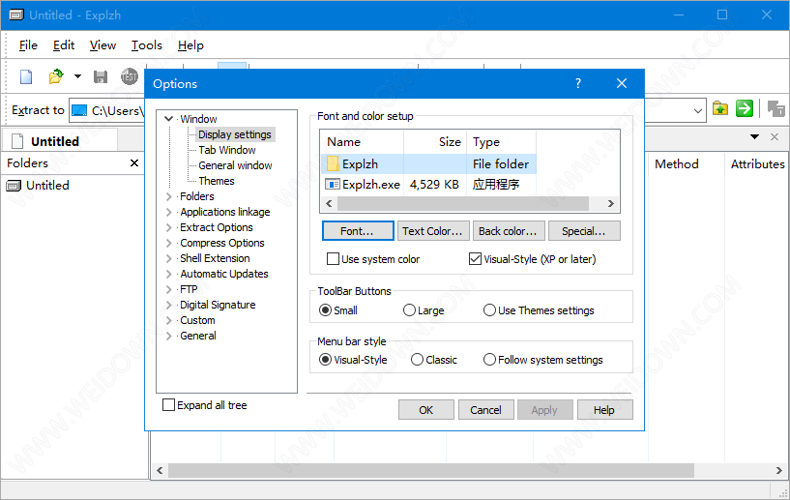Image resolution: width=790 pixels, height=500 pixels.
Task: Click the Help button in Options
Action: (x=605, y=410)
